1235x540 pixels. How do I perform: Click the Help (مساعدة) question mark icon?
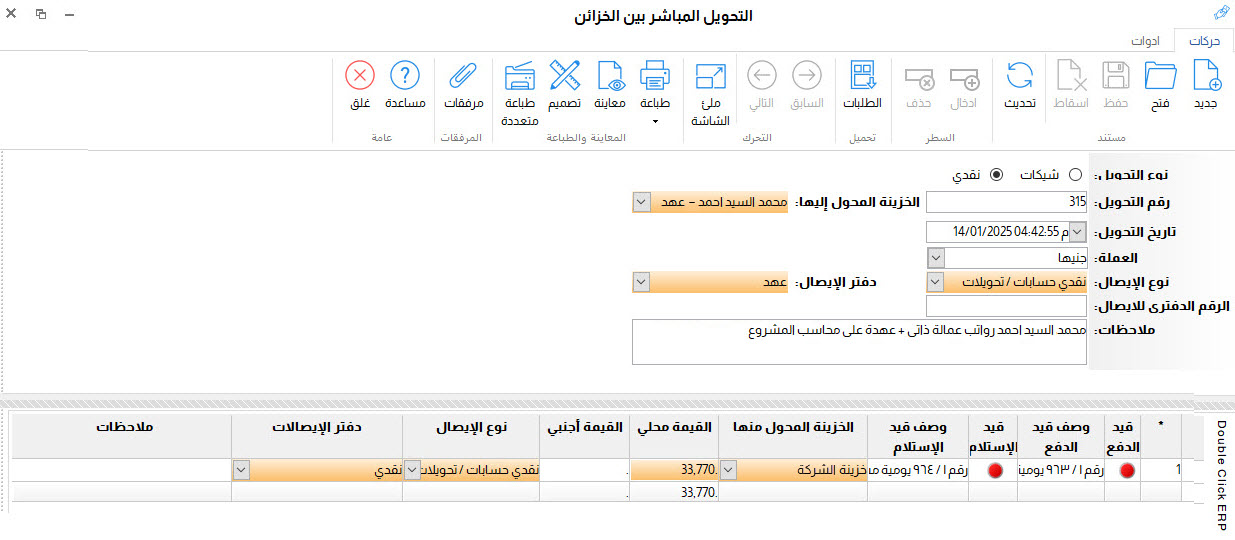tap(405, 84)
